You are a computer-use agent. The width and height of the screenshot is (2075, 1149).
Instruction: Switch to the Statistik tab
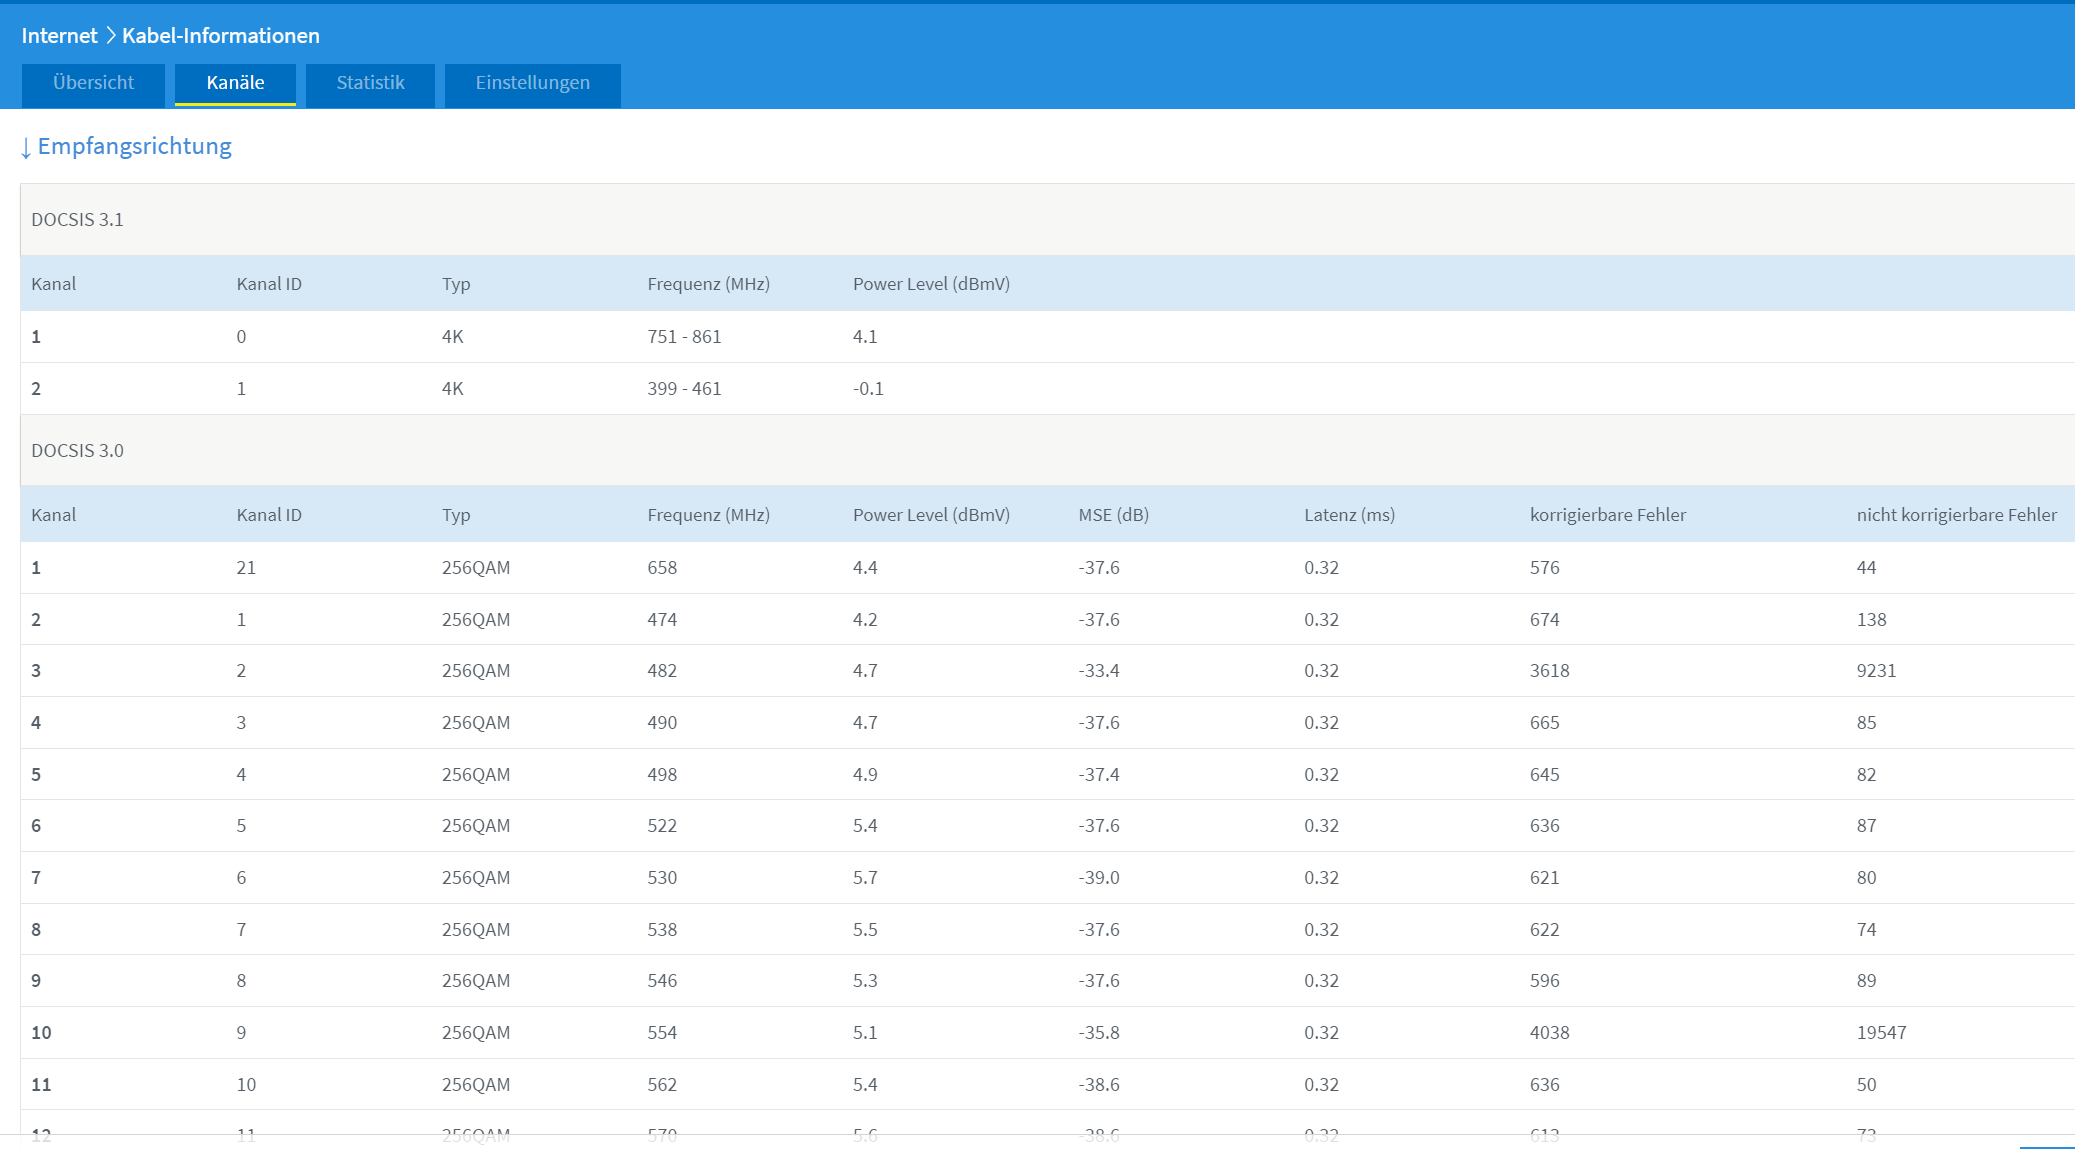(370, 83)
